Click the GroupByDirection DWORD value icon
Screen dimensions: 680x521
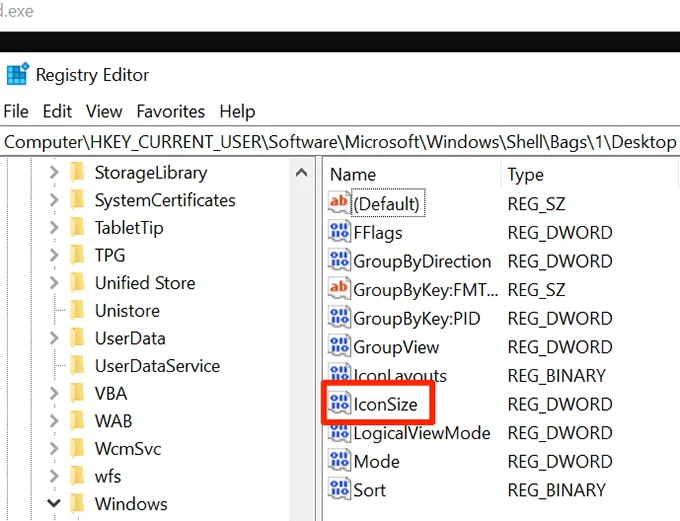[339, 260]
